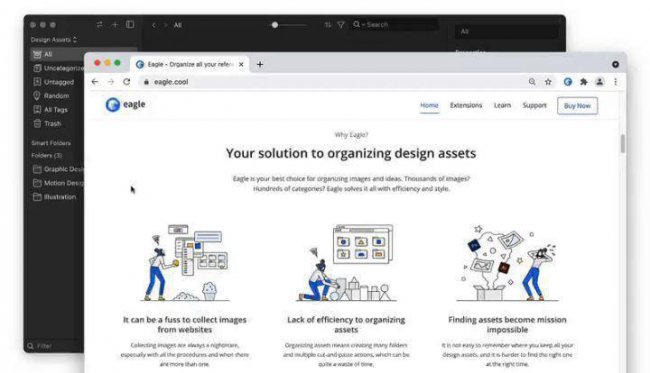Image resolution: width=650 pixels, height=373 pixels.
Task: Click the sort icon in Eagle app toolbar
Action: coord(328,25)
